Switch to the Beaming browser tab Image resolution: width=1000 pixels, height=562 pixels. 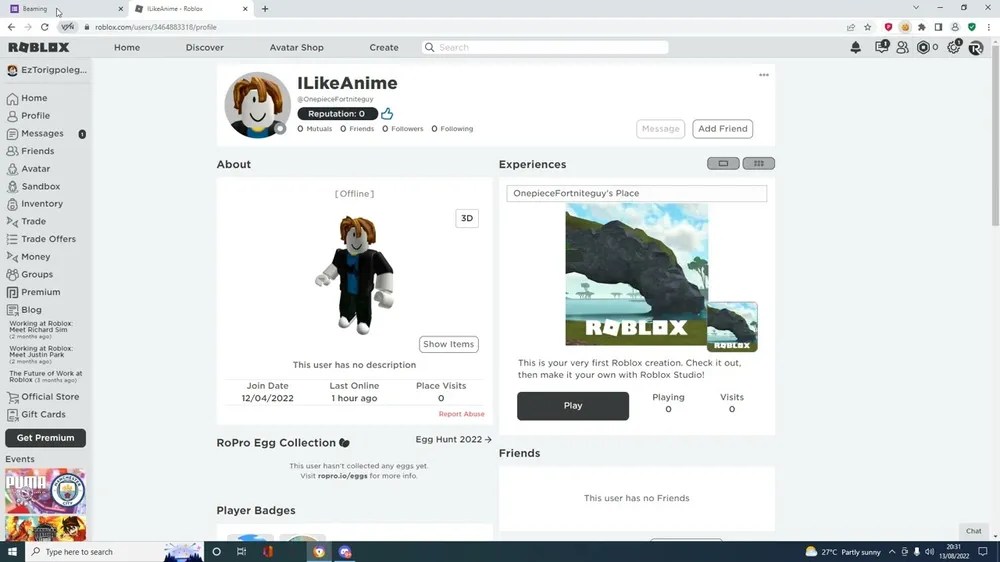coord(64,9)
